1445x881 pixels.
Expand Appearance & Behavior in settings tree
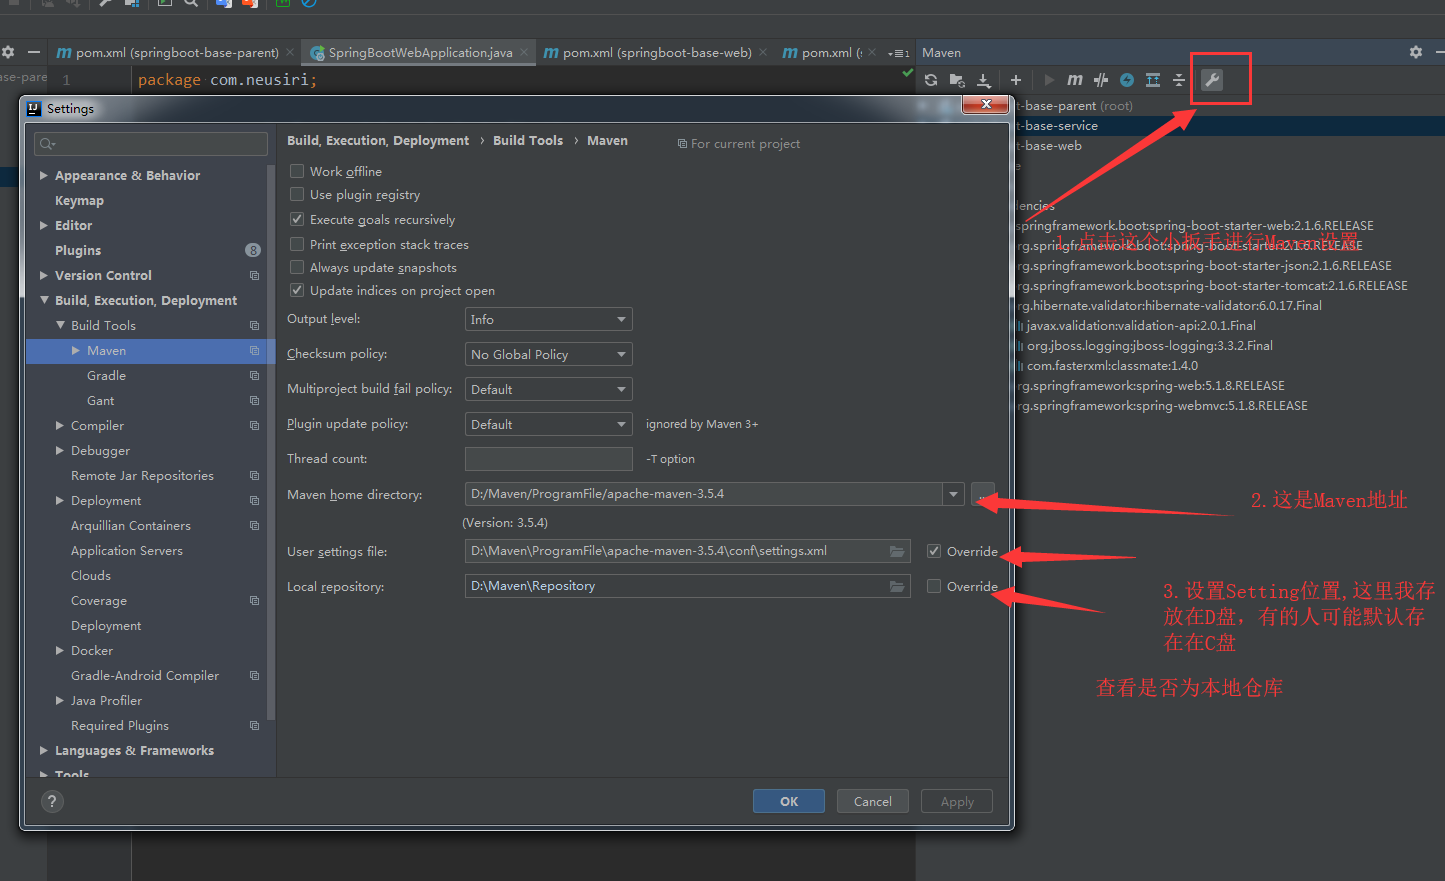[44, 175]
